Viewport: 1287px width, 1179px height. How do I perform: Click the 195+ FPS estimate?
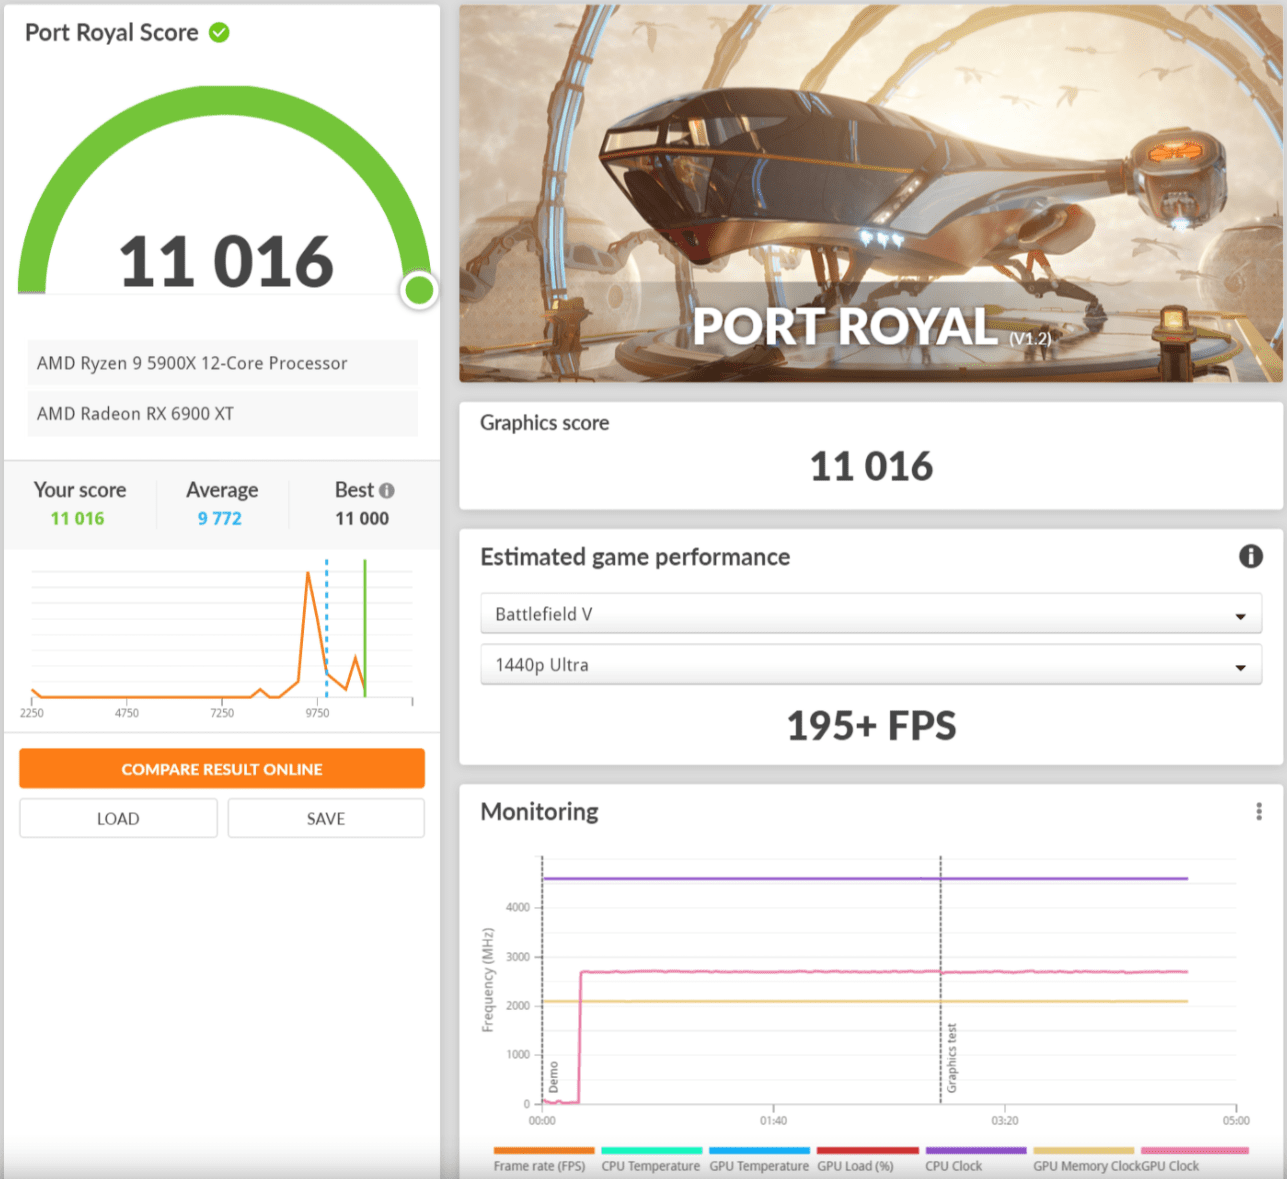click(871, 726)
